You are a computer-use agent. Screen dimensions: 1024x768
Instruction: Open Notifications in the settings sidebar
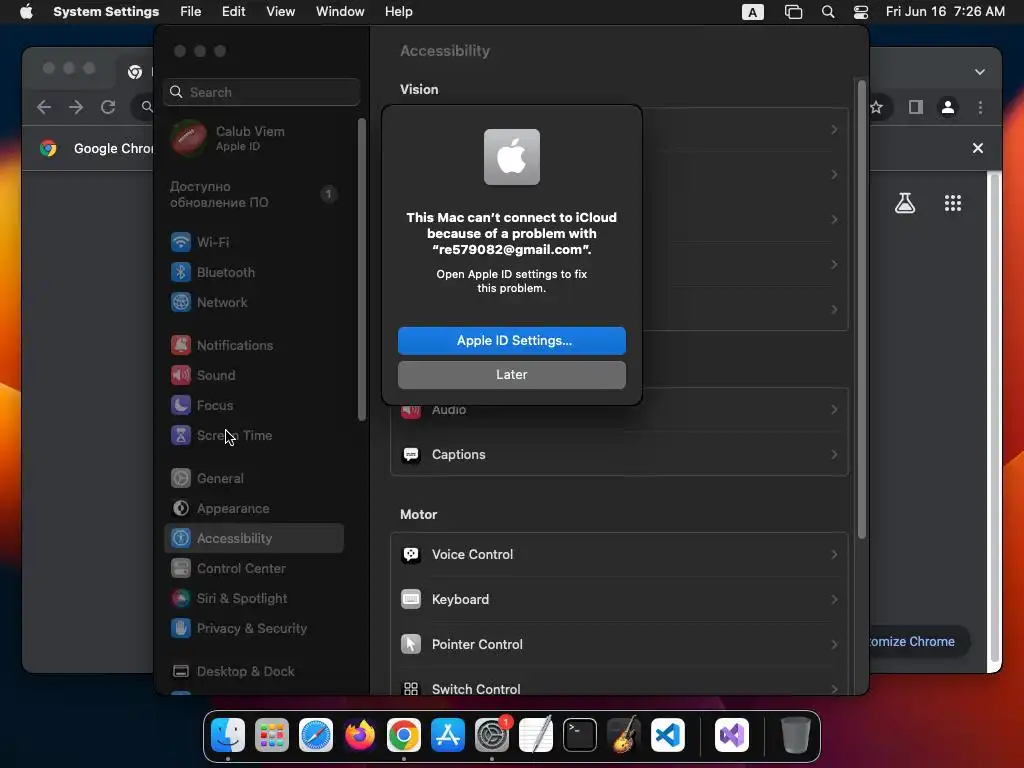pos(253,345)
